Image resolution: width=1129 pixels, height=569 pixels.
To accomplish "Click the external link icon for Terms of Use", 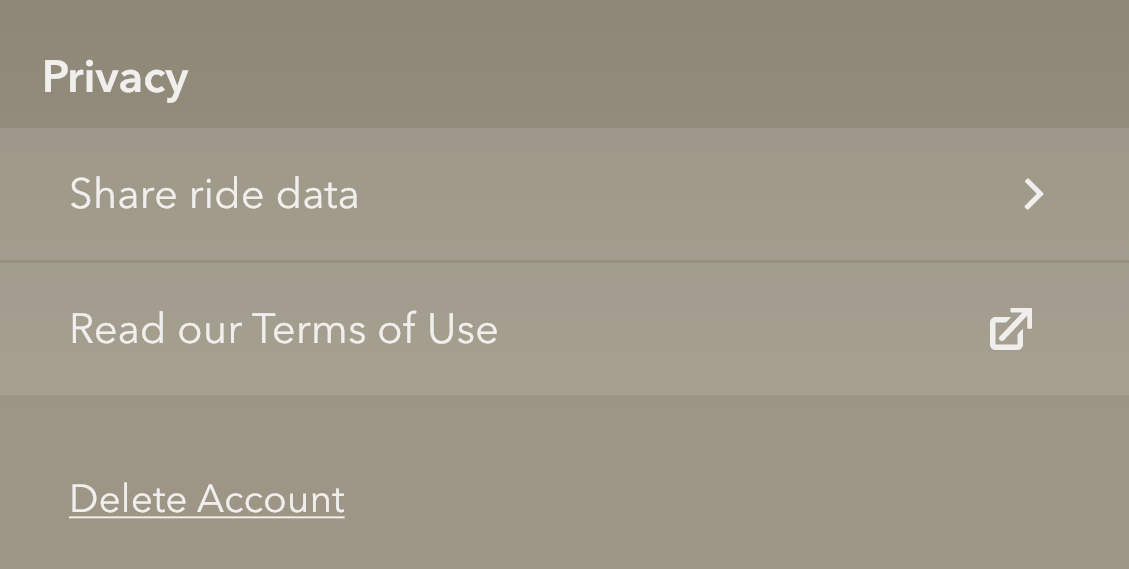I will [x=1010, y=330].
